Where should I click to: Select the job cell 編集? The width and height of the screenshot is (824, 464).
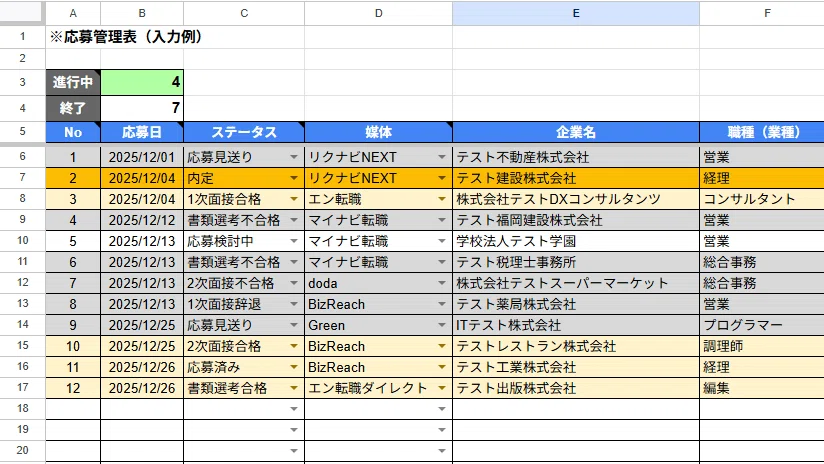762,388
